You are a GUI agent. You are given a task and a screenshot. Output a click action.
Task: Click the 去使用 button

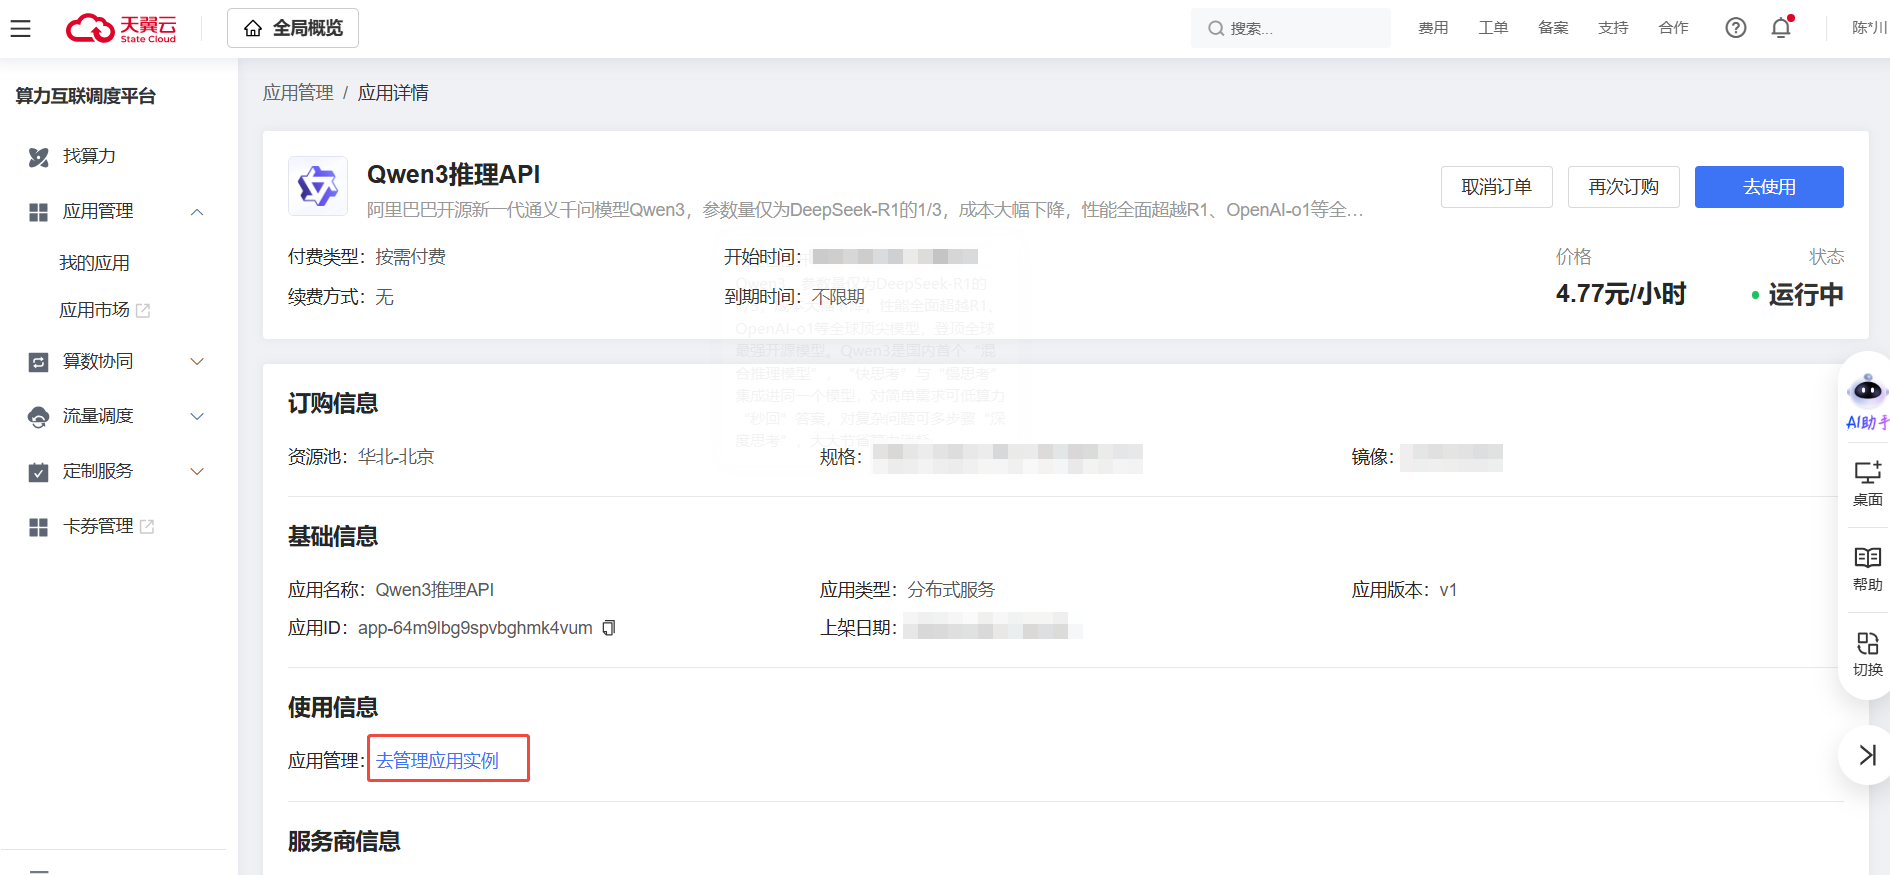pyautogui.click(x=1769, y=187)
